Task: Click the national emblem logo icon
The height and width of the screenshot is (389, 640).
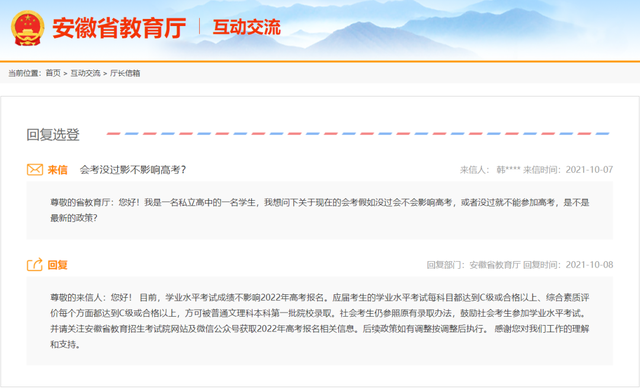Action: click(x=27, y=28)
